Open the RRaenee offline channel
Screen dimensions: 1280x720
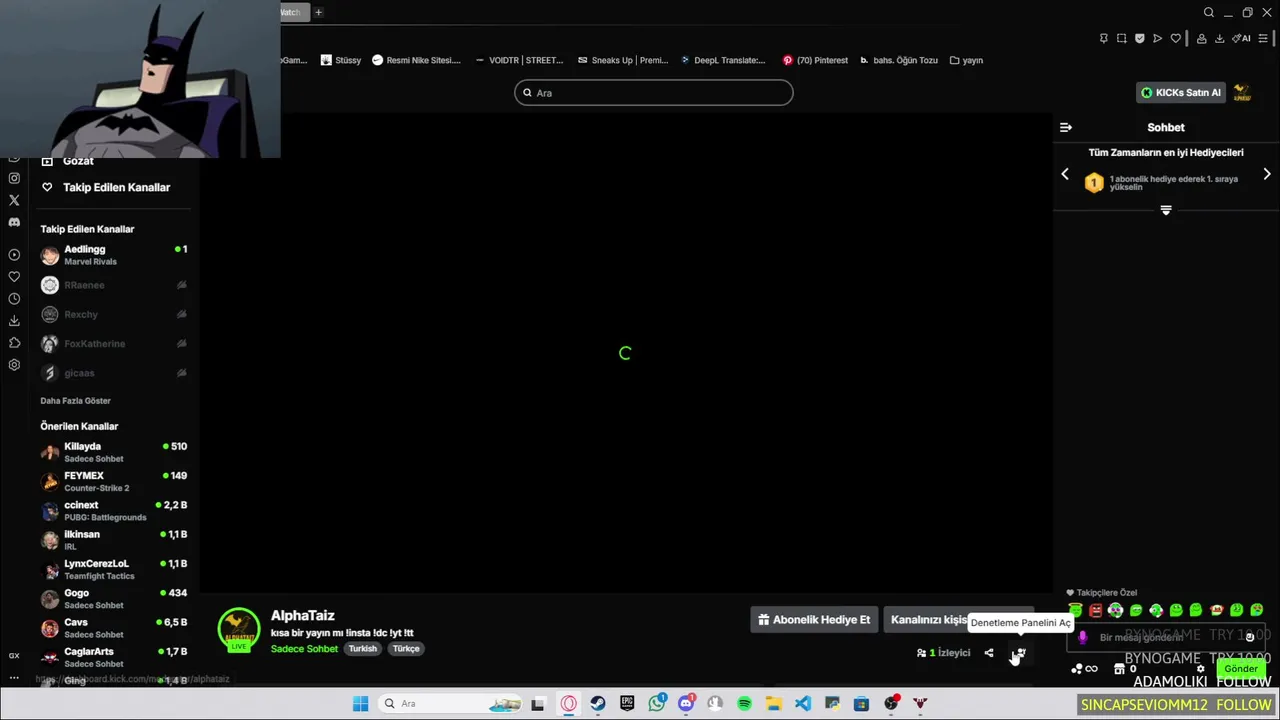[x=114, y=285]
